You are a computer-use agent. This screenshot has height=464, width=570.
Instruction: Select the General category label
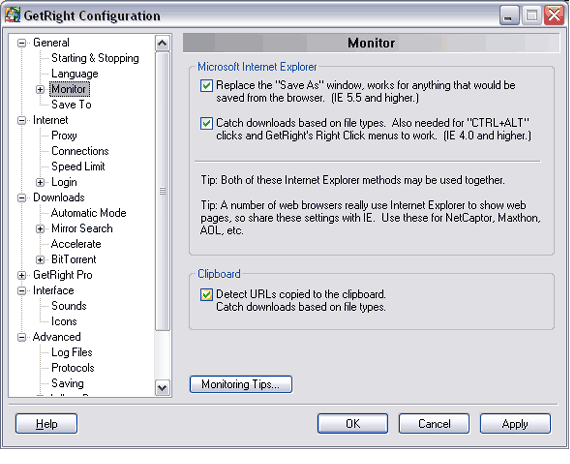click(x=51, y=43)
